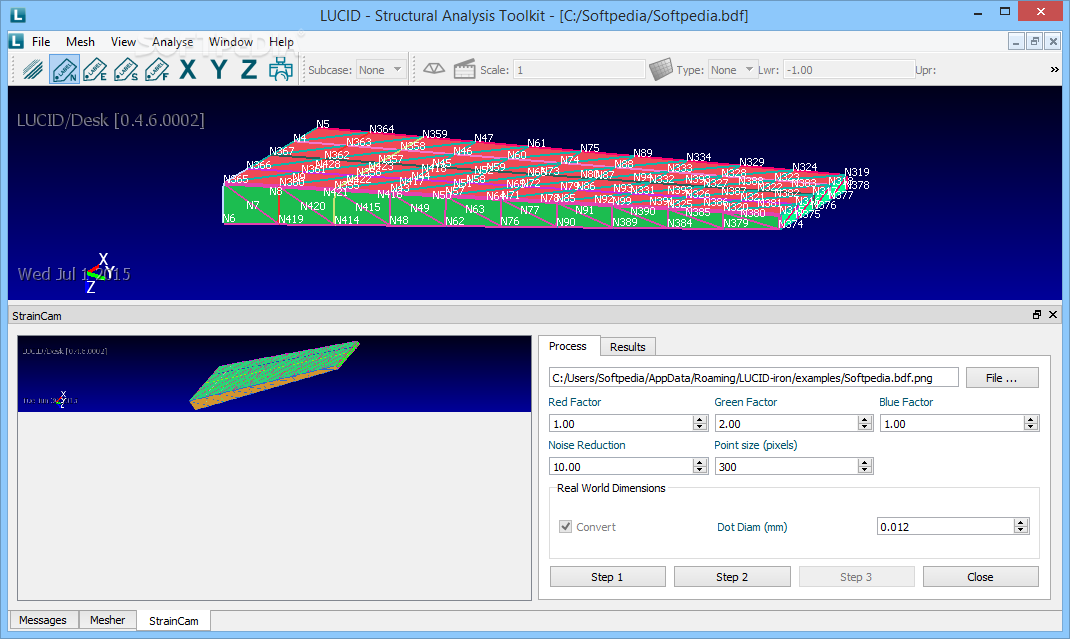Open the Subcase dropdown

[381, 70]
